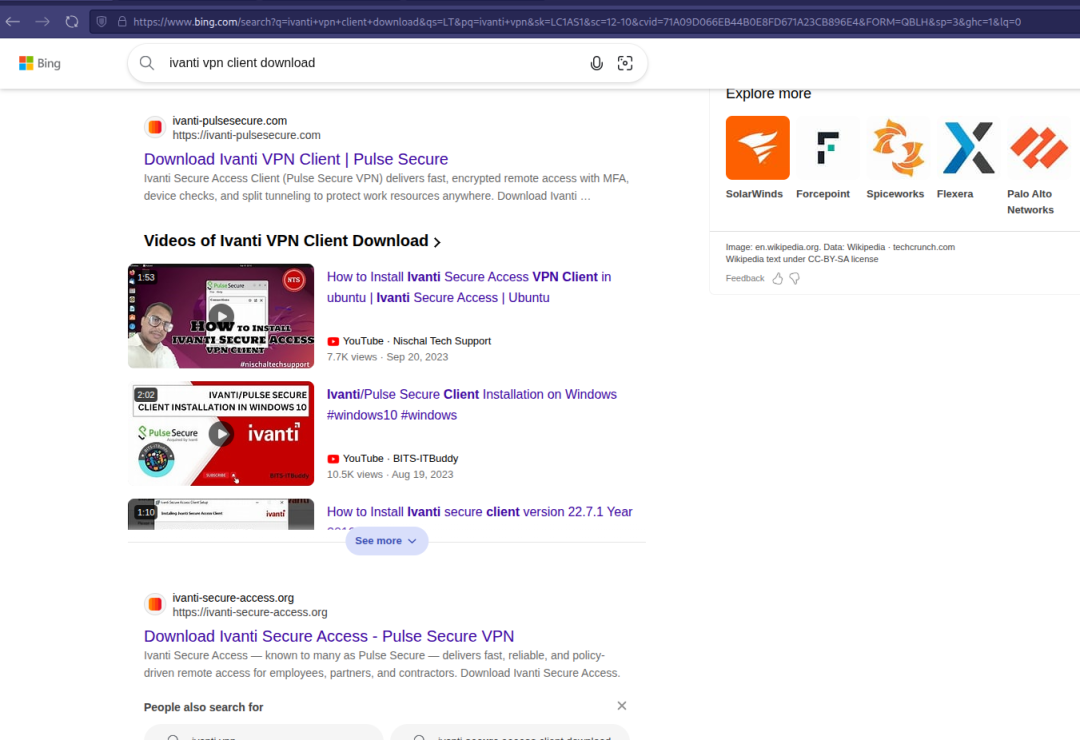1080x740 pixels.
Task: Click the microphone voice search icon
Action: (x=596, y=63)
